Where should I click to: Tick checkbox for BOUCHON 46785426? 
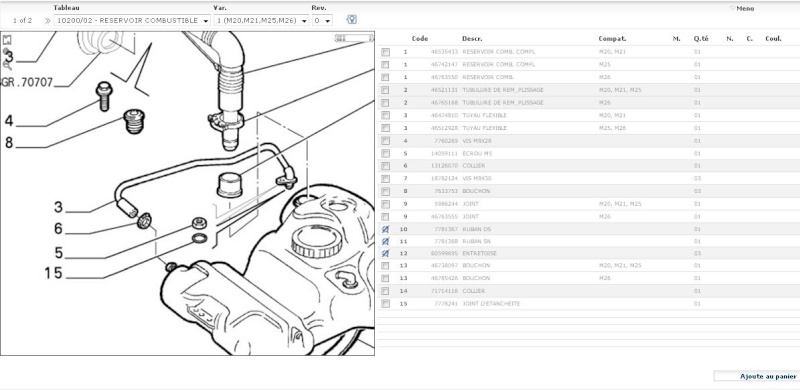click(x=385, y=278)
